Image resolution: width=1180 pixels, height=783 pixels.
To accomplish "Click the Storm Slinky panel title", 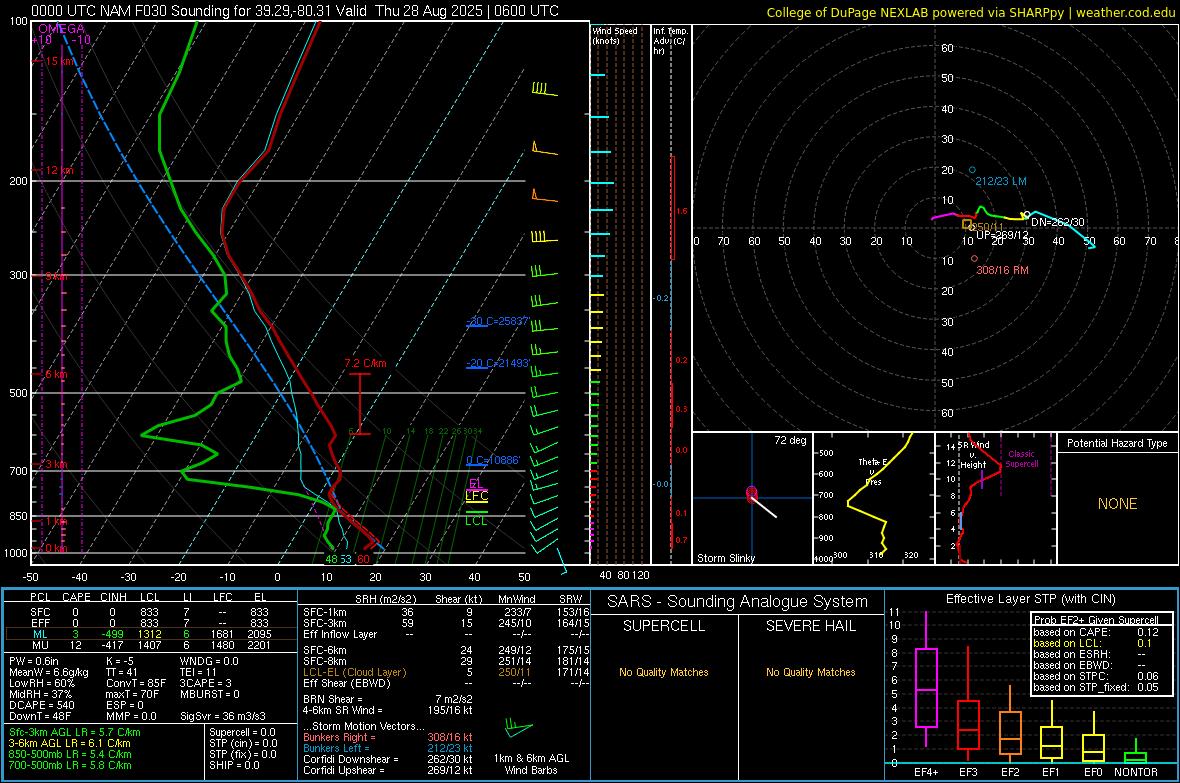I will [726, 558].
